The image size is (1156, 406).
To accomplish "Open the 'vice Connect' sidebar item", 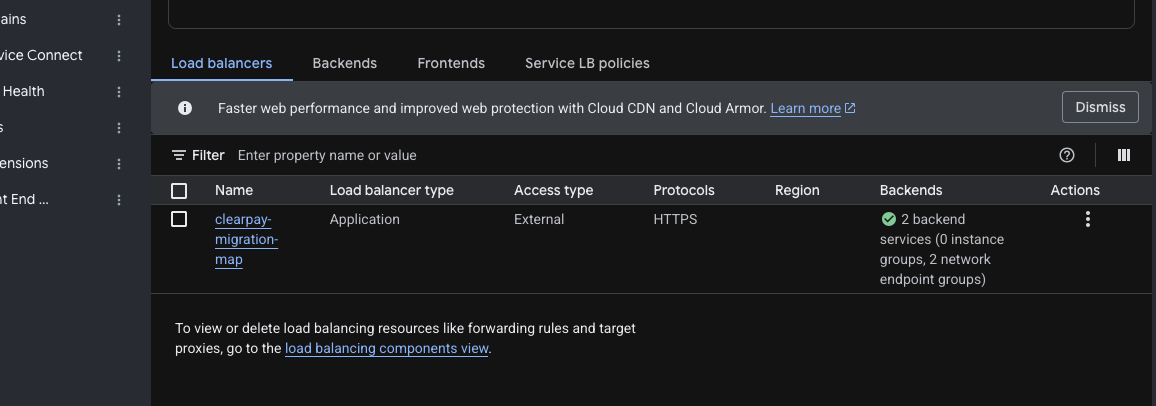I will click(x=41, y=56).
